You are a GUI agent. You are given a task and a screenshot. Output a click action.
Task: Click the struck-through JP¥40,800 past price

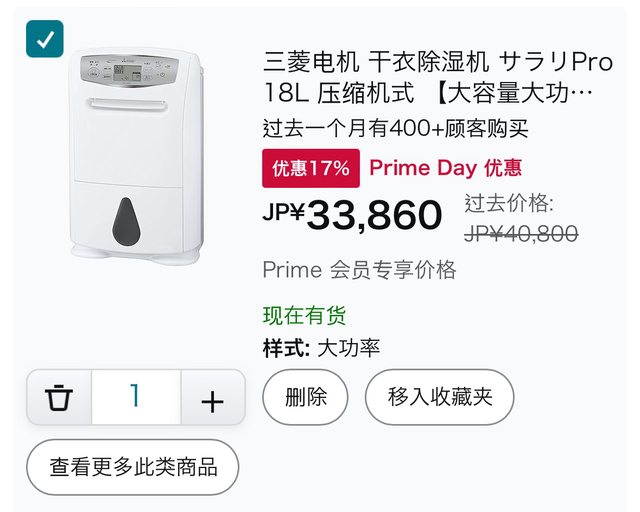[x=521, y=234]
